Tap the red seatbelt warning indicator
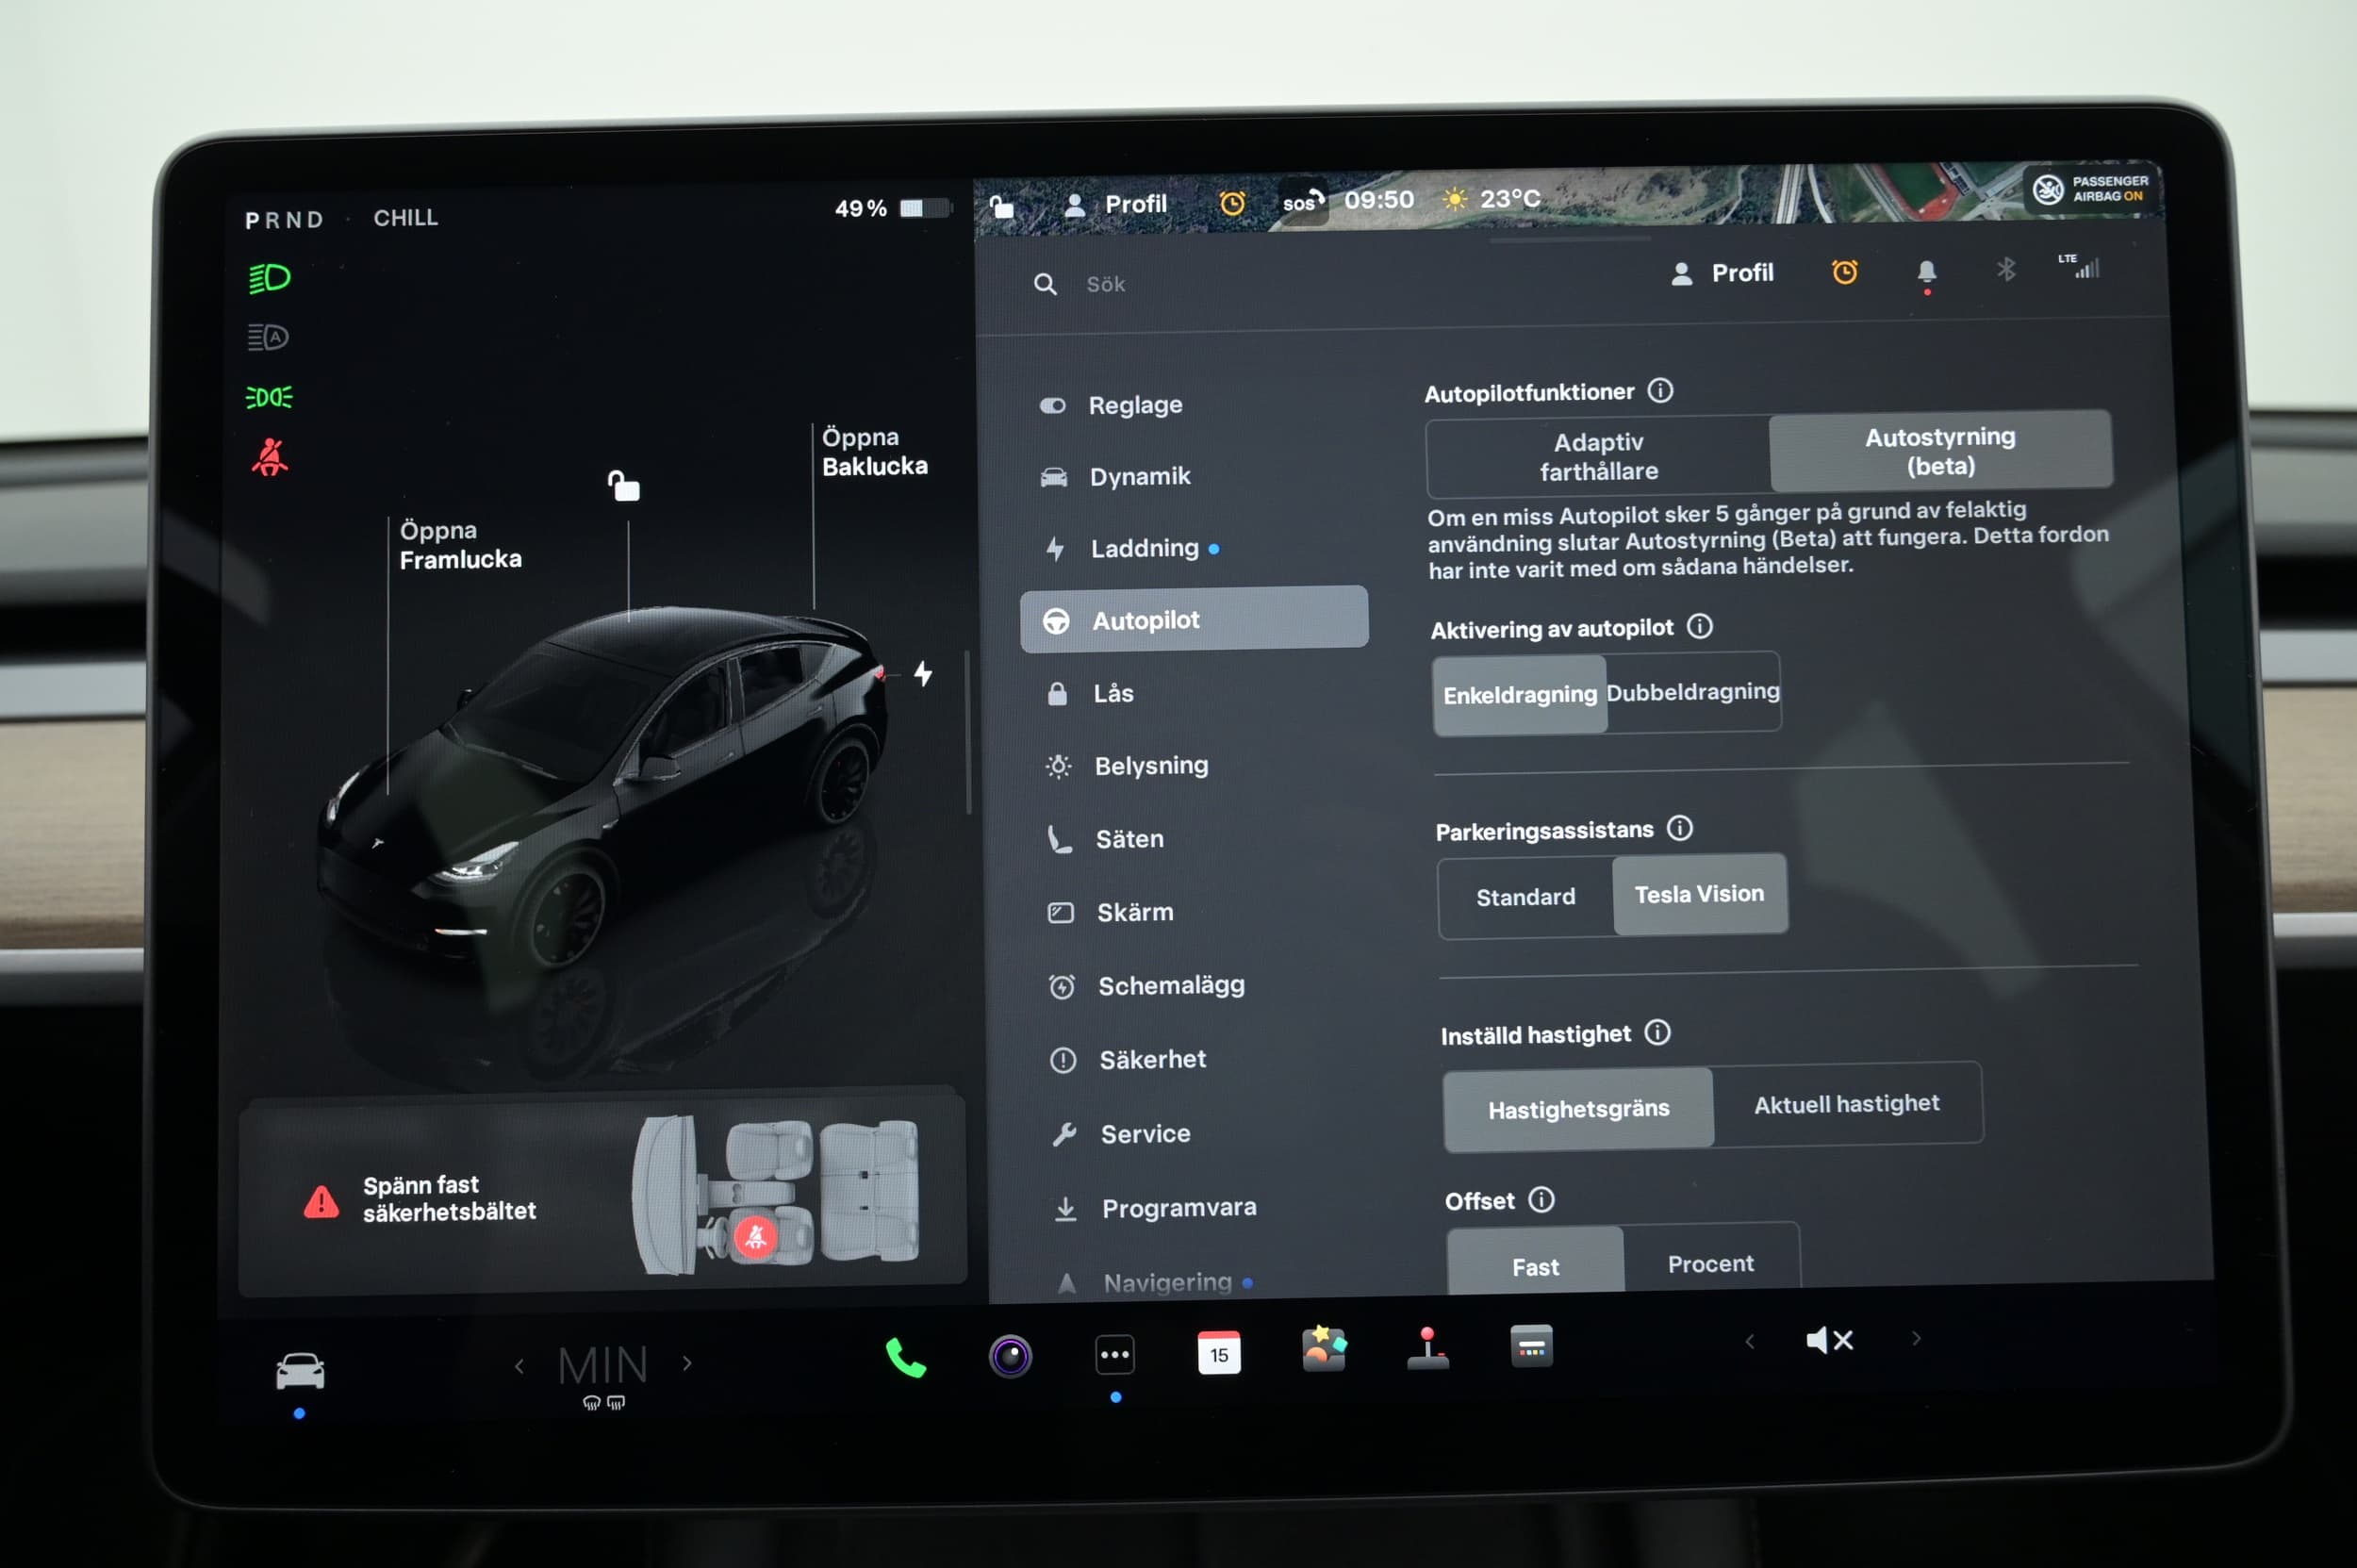The height and width of the screenshot is (1568, 2357). tap(270, 457)
